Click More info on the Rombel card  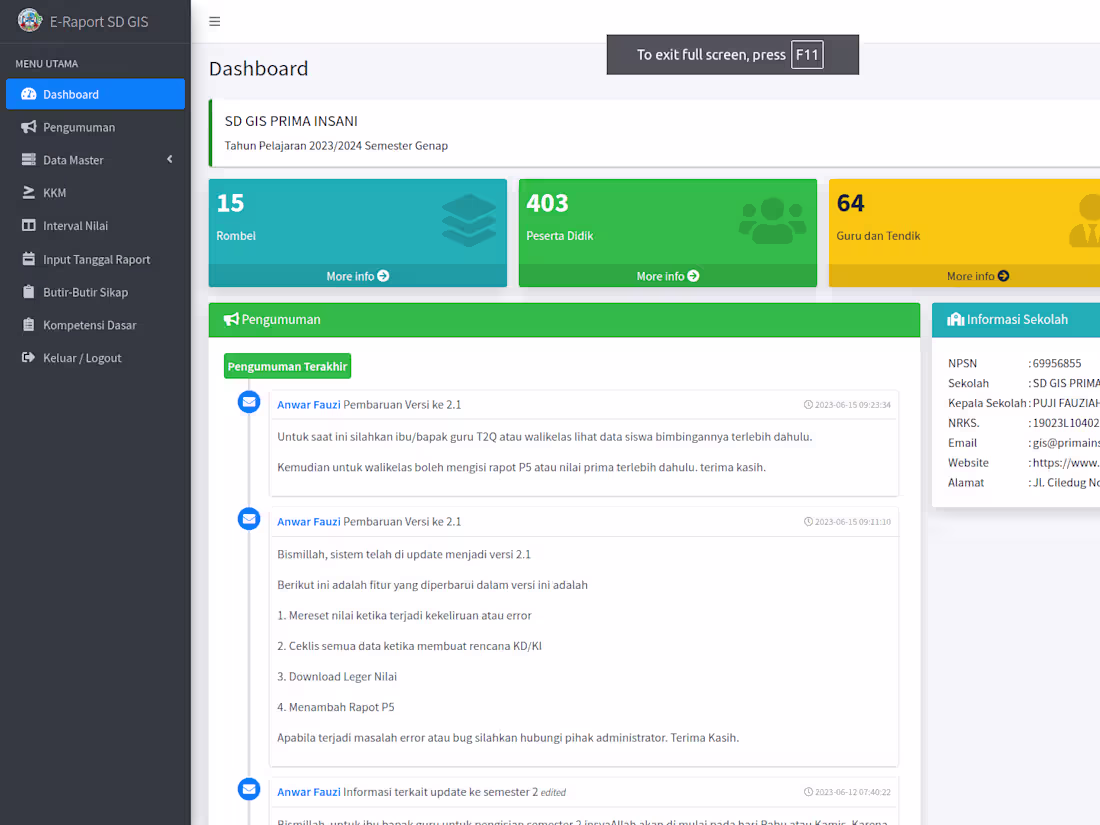click(358, 276)
